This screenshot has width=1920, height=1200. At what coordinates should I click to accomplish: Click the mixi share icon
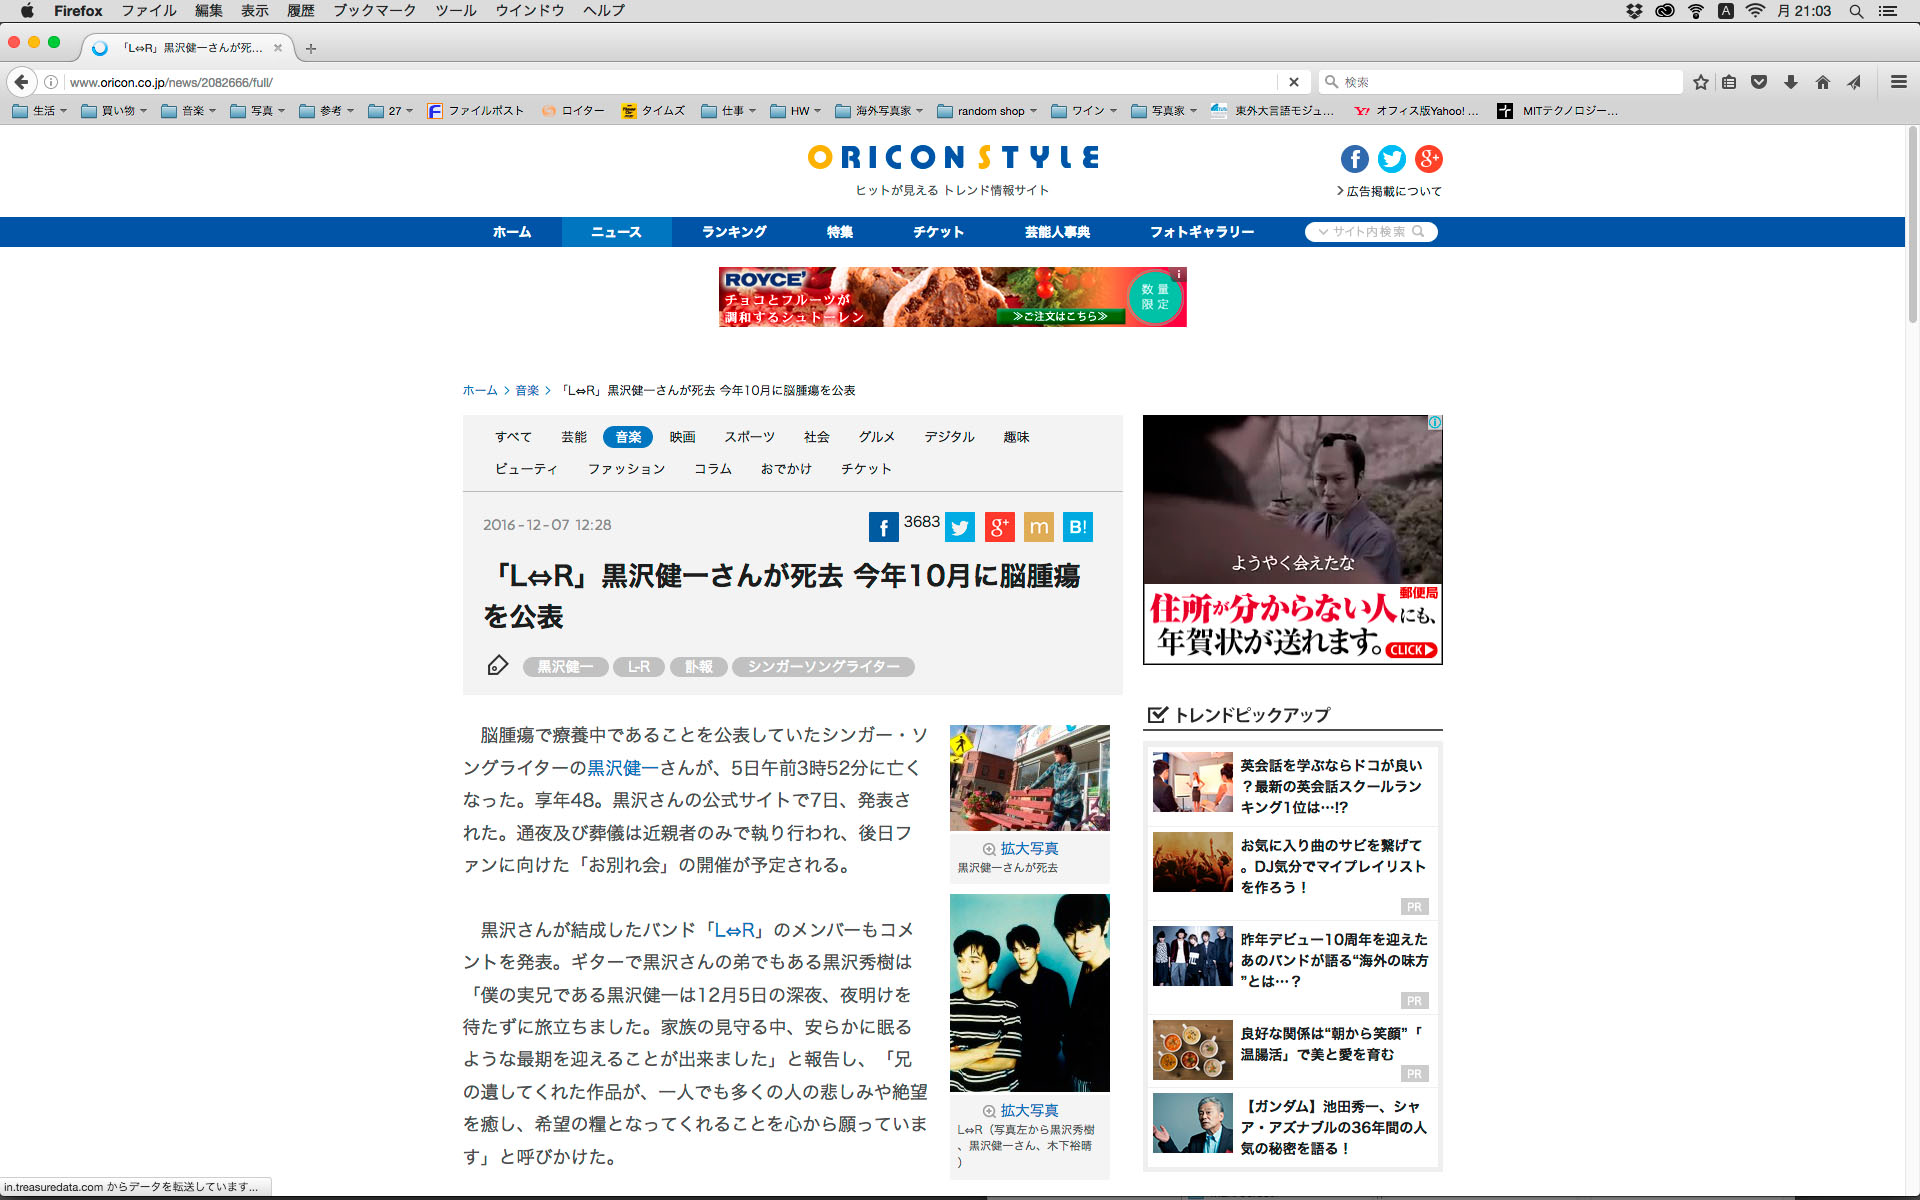pos(1038,527)
